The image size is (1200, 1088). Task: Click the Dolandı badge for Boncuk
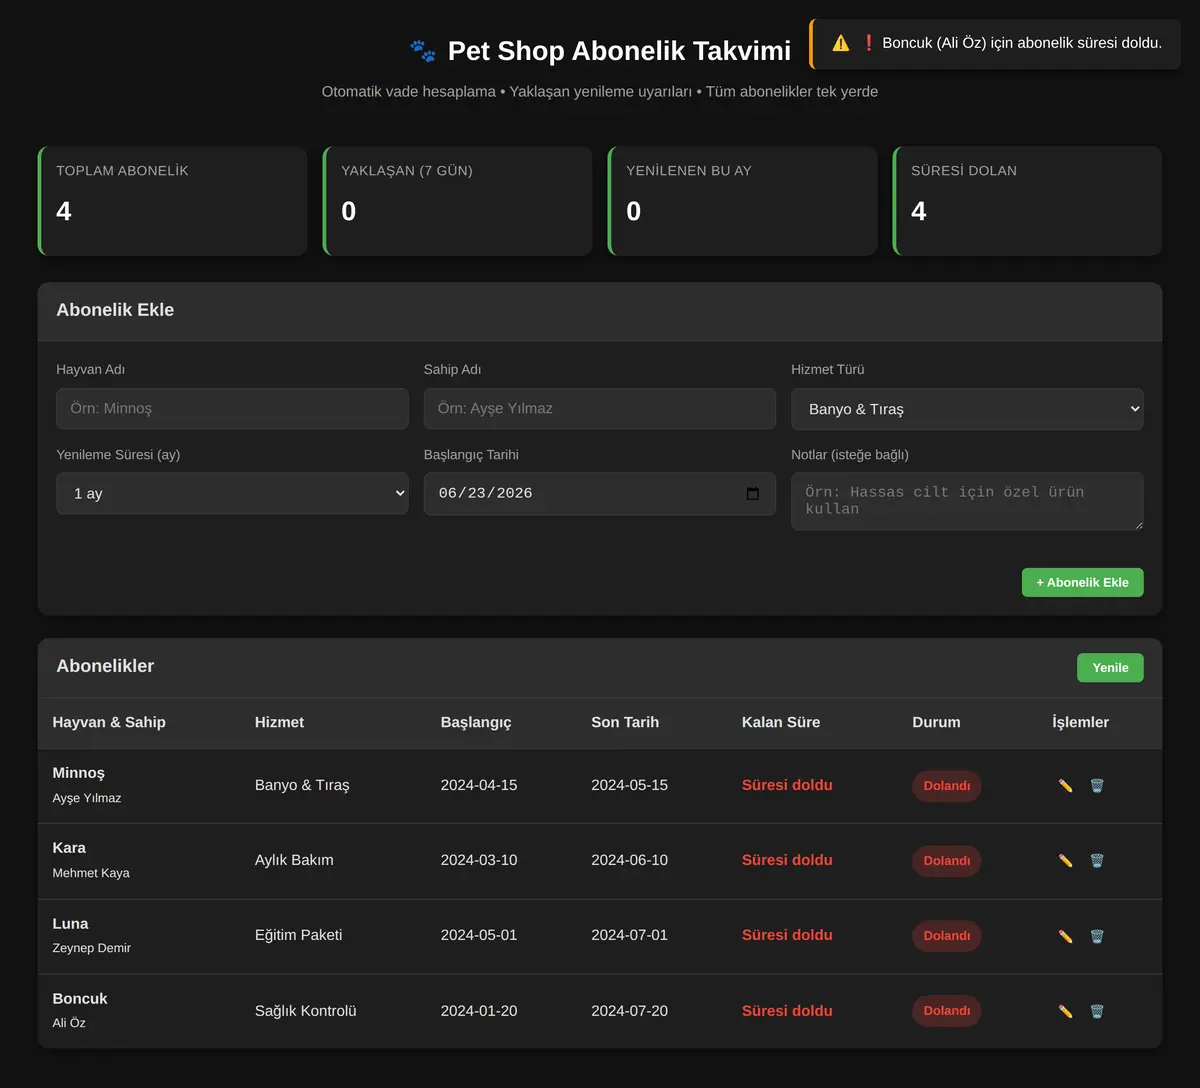947,1011
